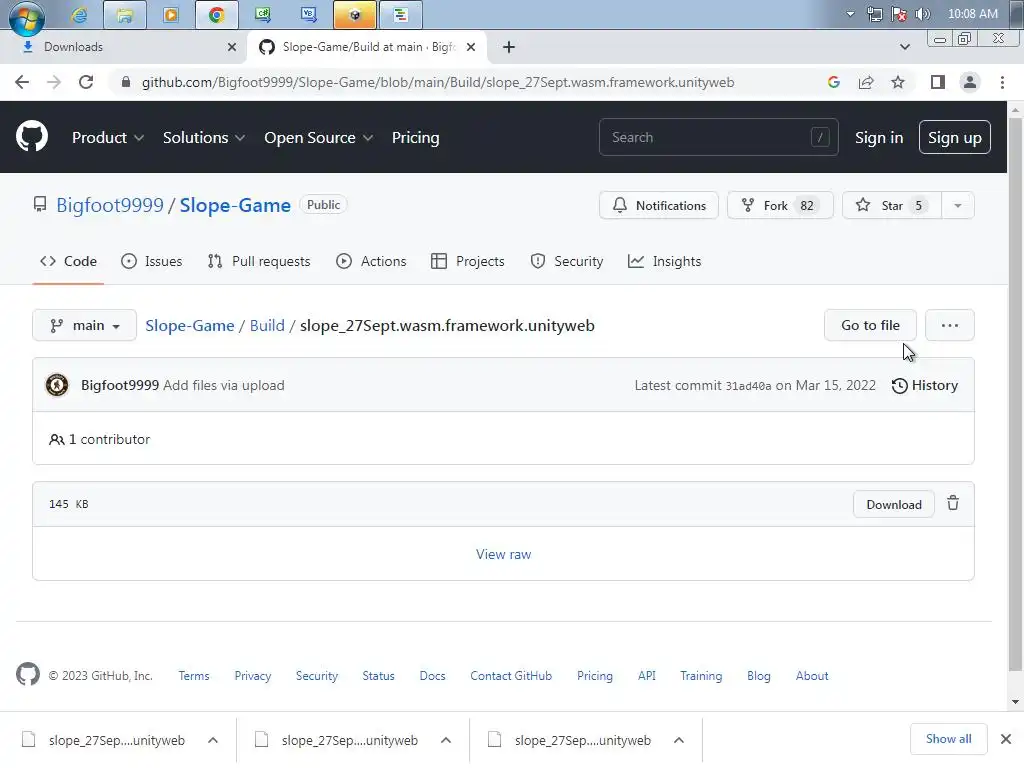This screenshot has width=1024, height=768.
Task: Show hidden system tray icons
Action: pyautogui.click(x=850, y=14)
